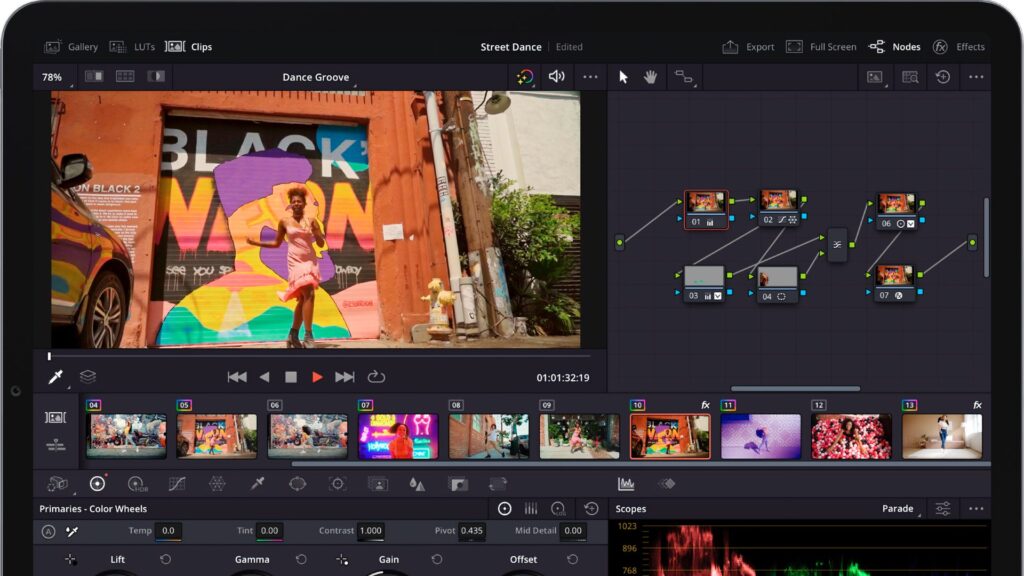Select node 06 in the node graph

896,211
